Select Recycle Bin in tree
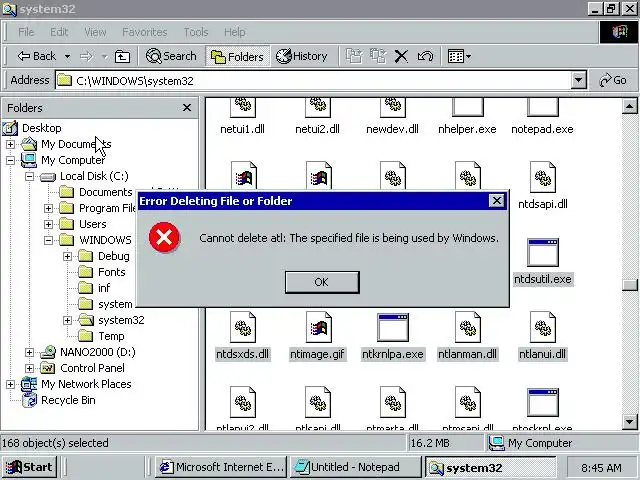The height and width of the screenshot is (480, 640). click(68, 400)
